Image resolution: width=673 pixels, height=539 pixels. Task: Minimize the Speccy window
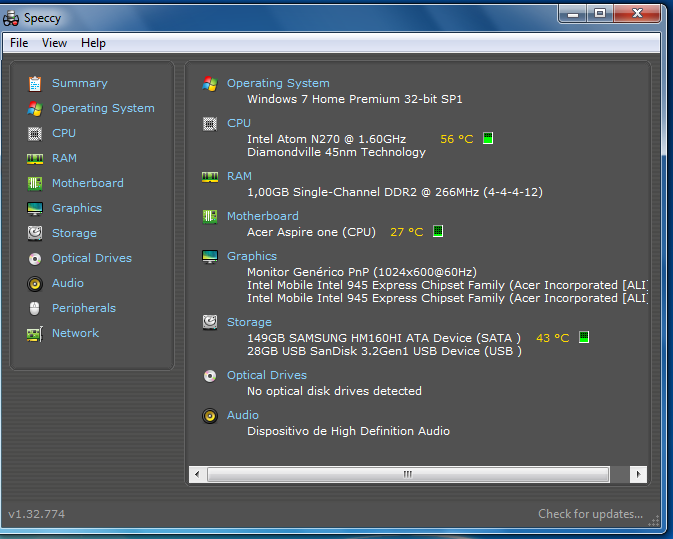573,14
